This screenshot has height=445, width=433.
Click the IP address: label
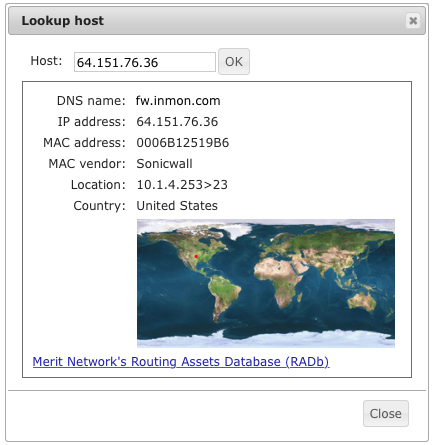[91, 122]
